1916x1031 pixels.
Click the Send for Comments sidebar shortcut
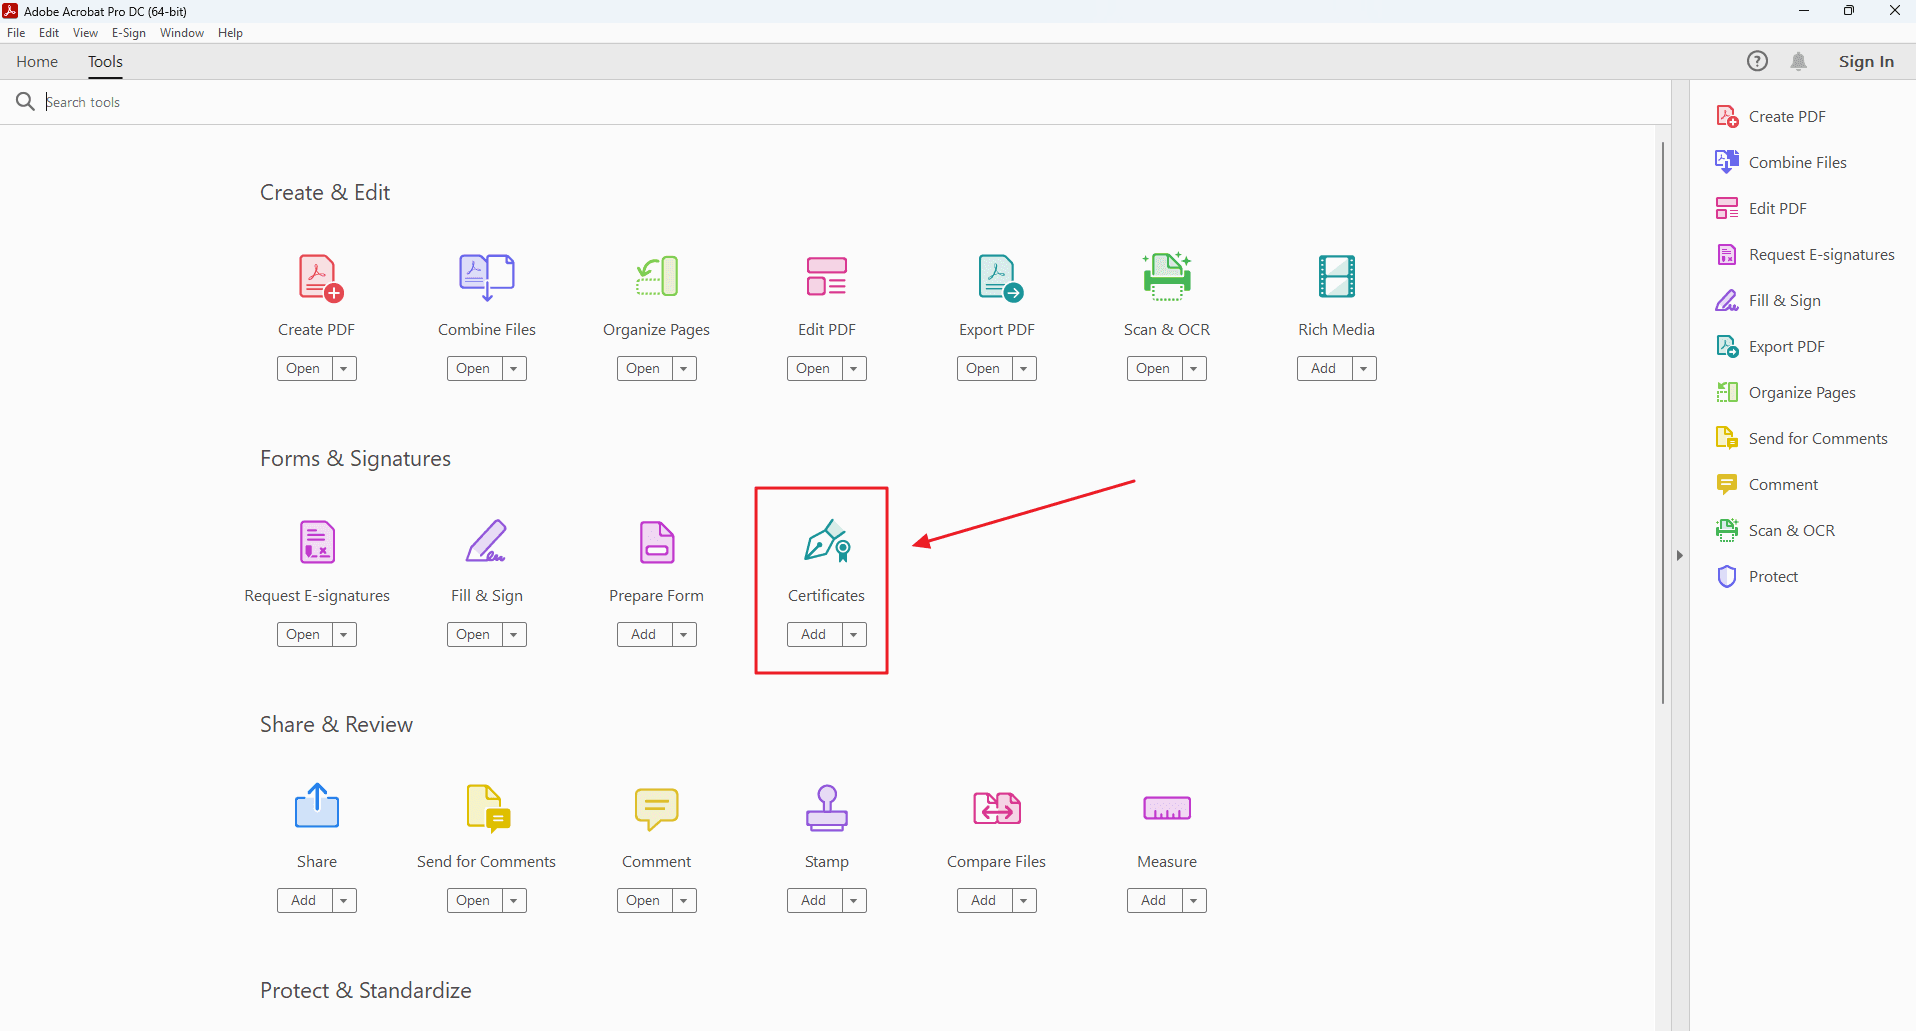[1802, 438]
